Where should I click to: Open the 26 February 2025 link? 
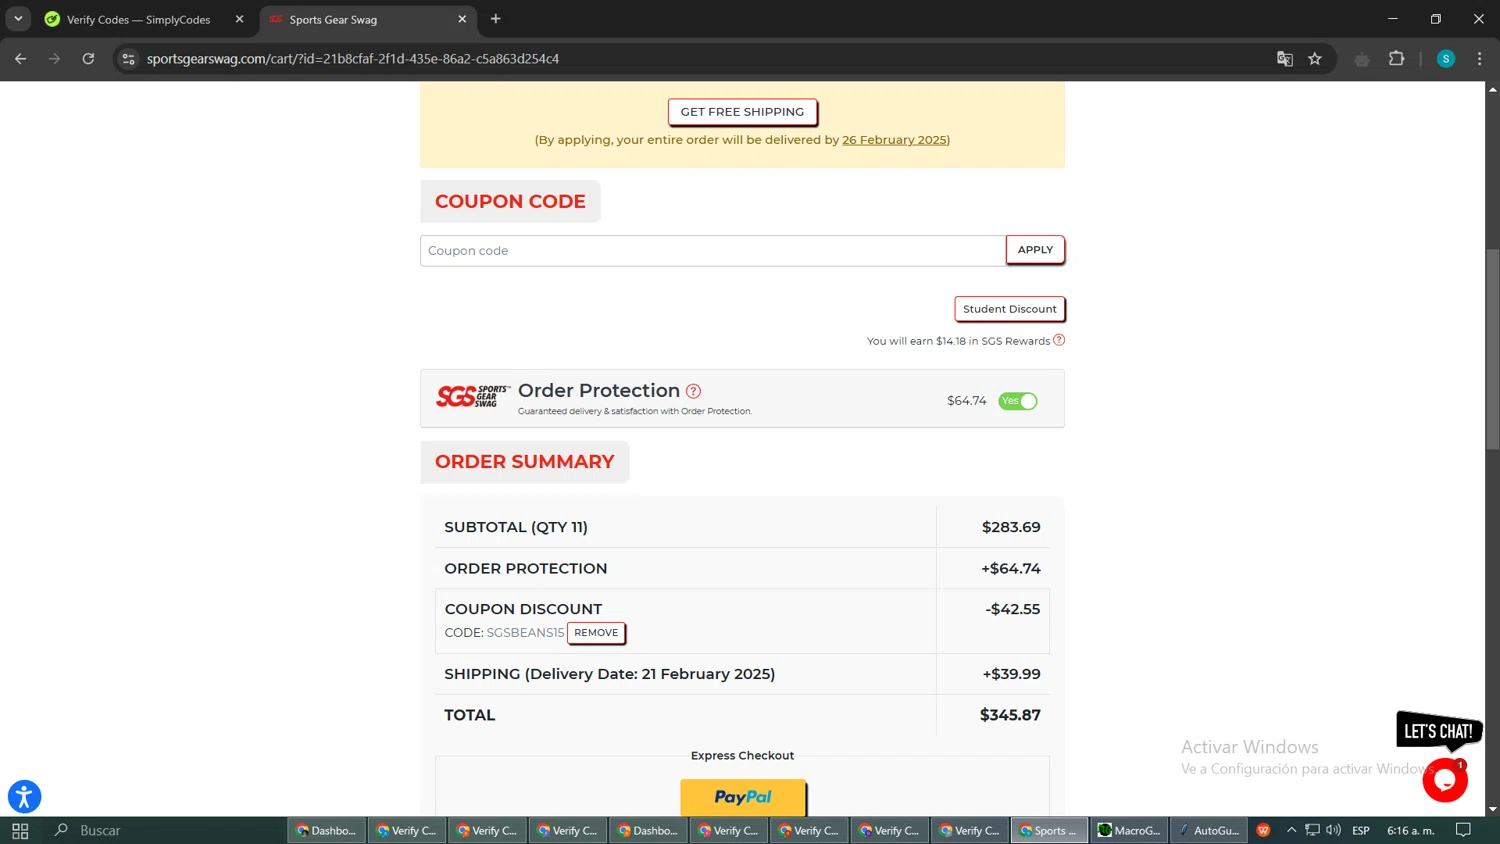(894, 140)
